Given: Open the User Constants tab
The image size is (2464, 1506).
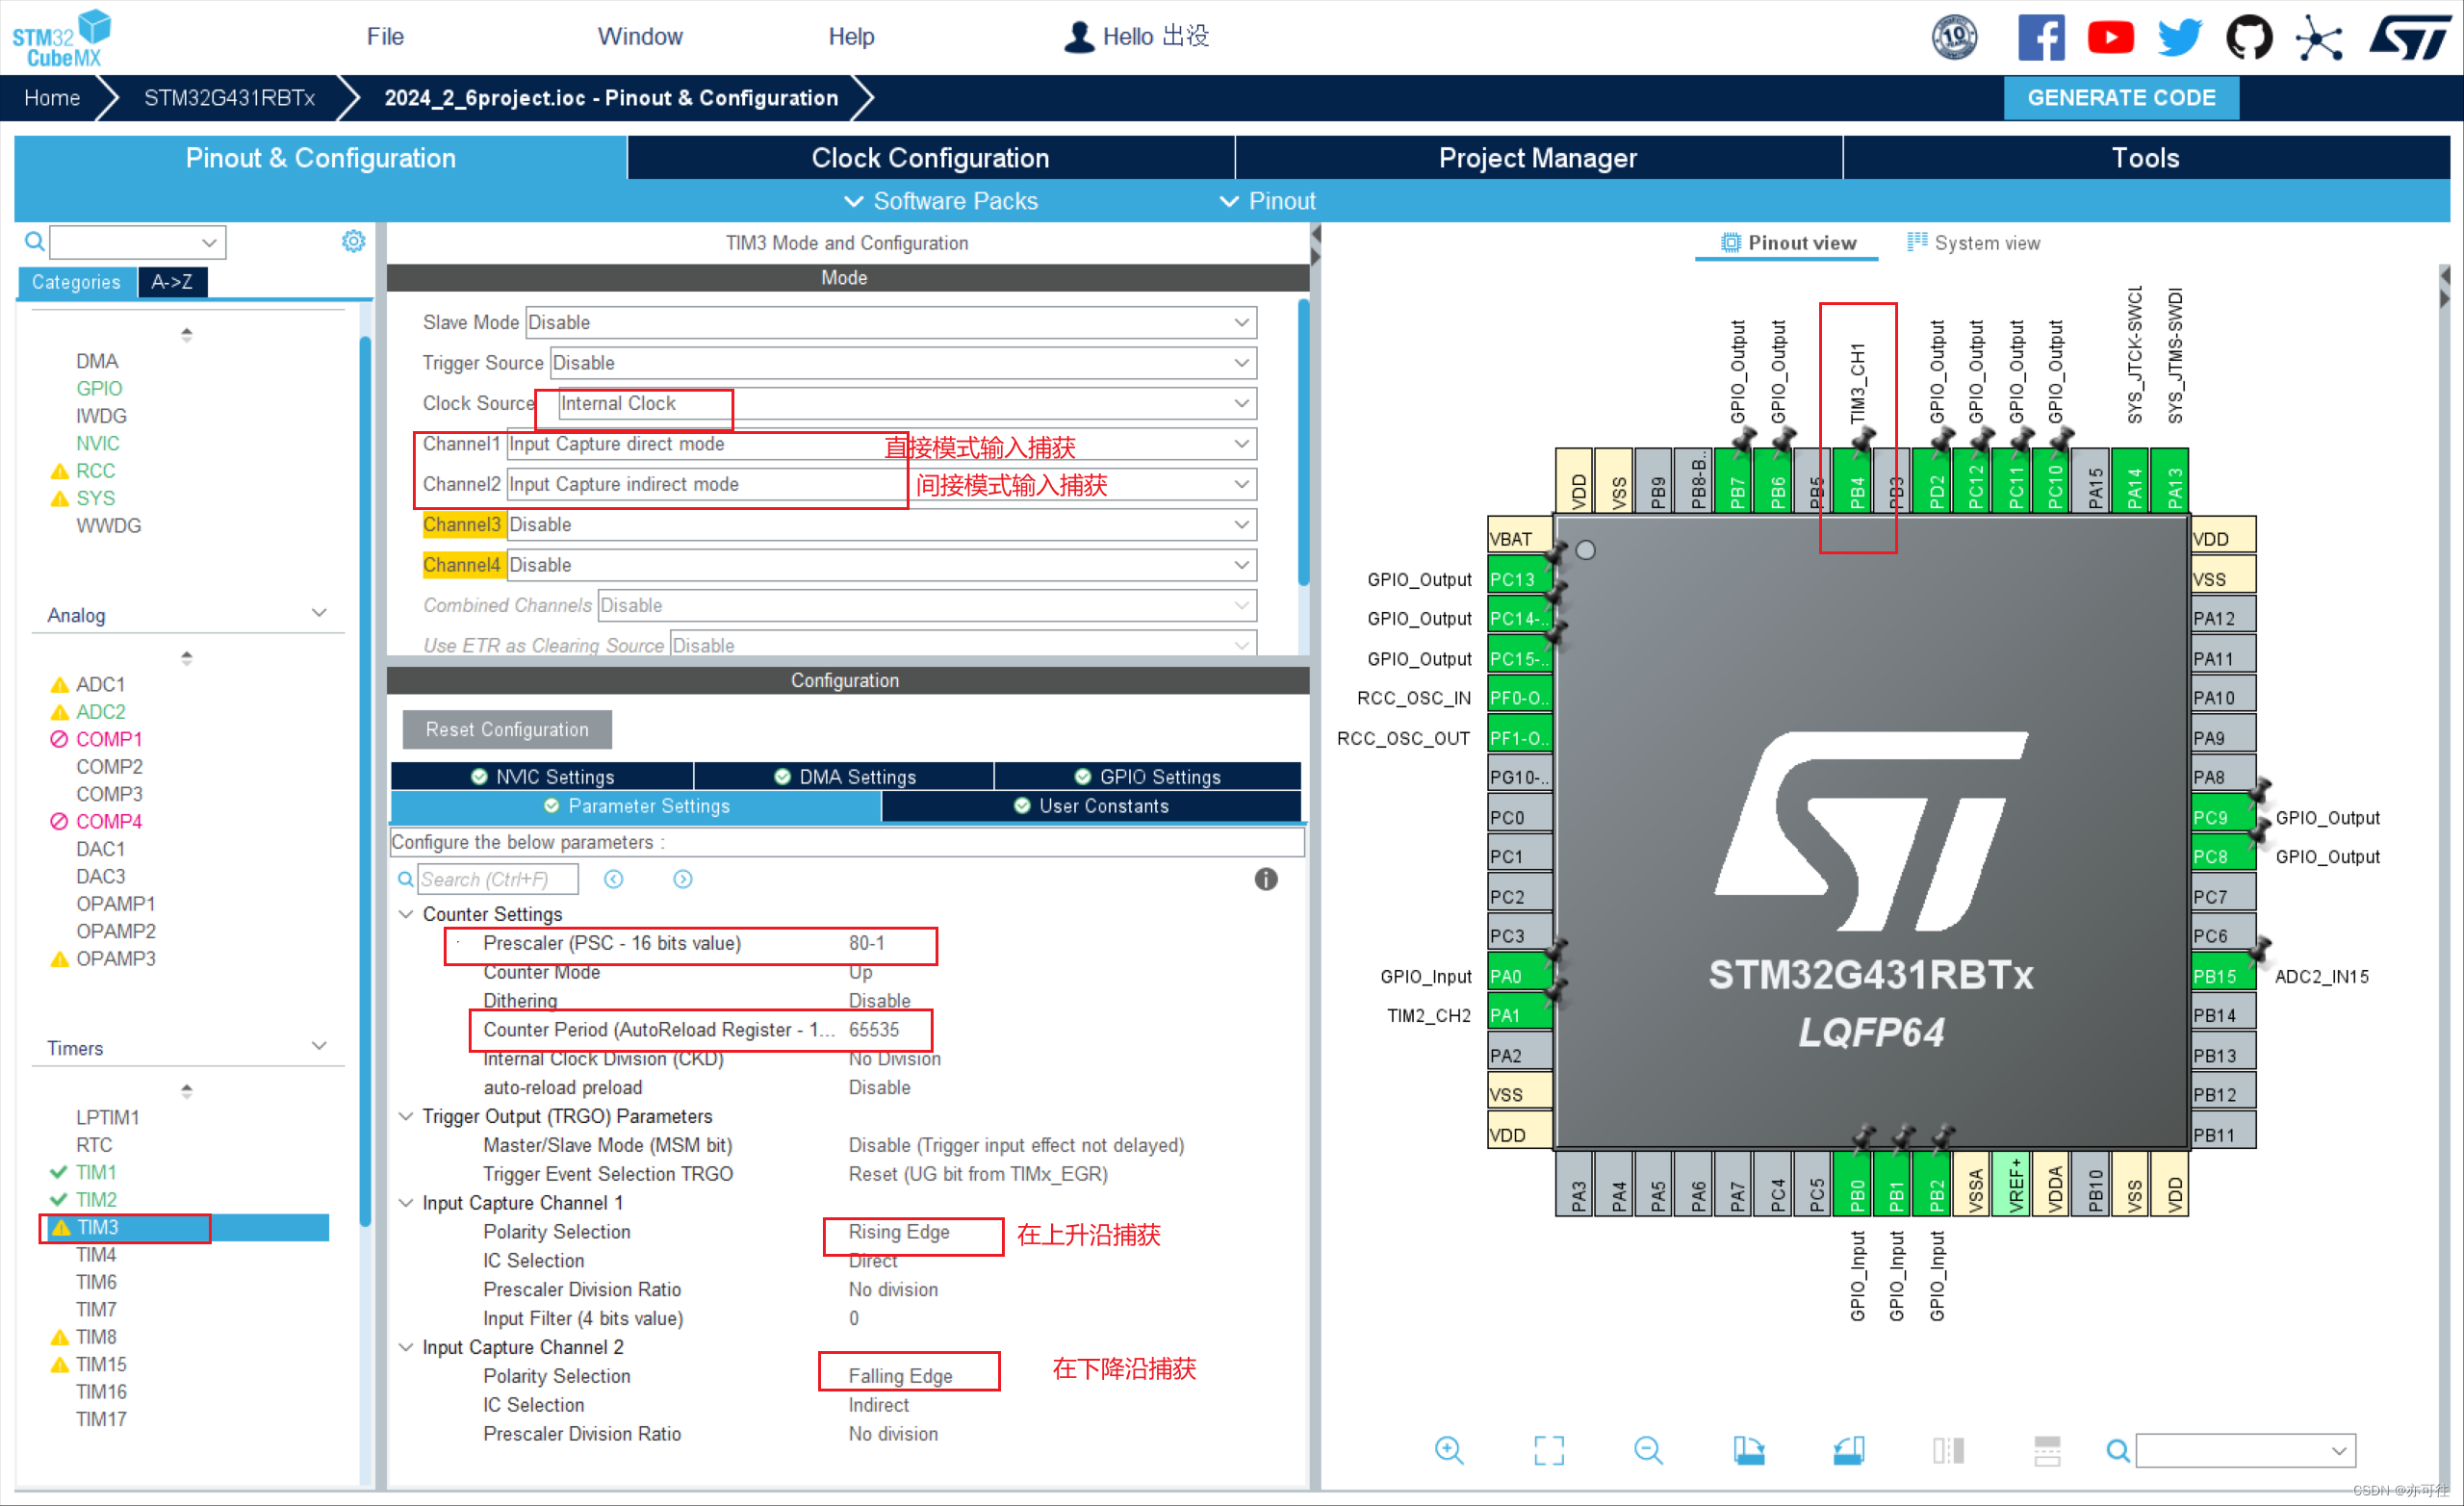Looking at the screenshot, I should coord(1091,806).
